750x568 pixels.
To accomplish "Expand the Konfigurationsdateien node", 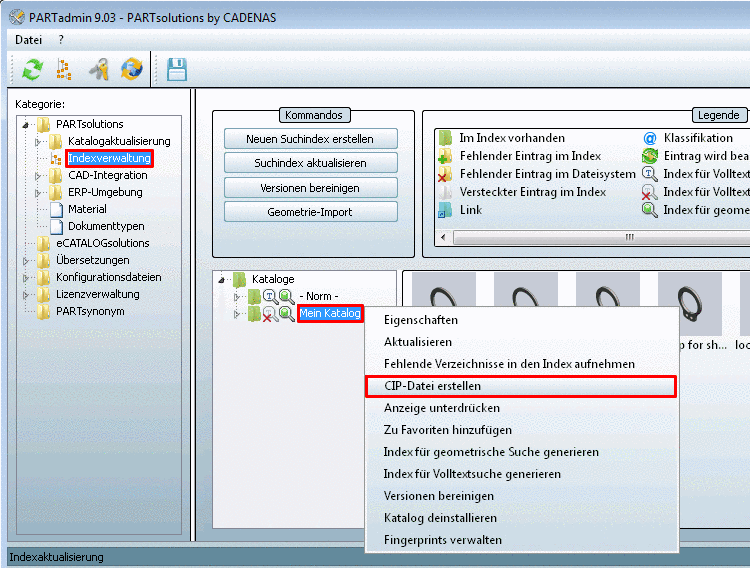I will [26, 278].
